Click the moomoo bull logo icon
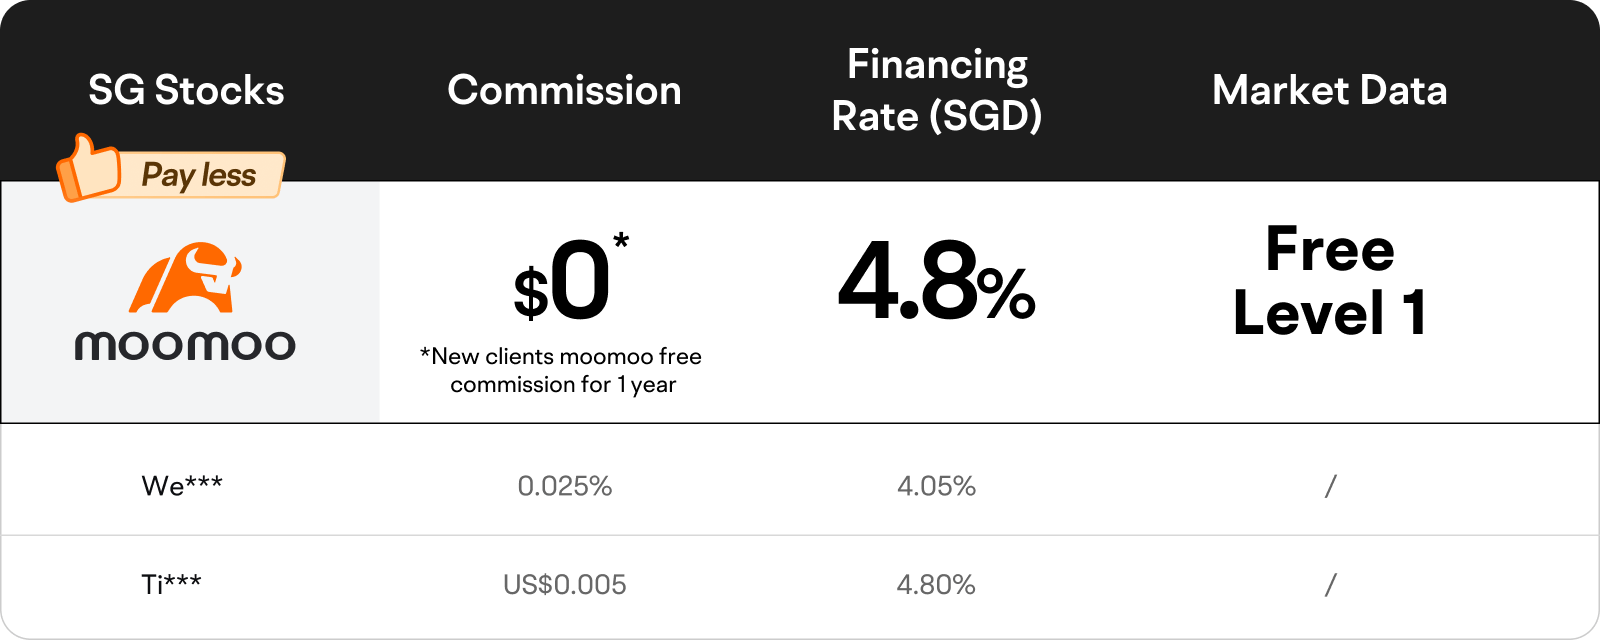Screen dimensions: 1600x640 (x=186, y=277)
